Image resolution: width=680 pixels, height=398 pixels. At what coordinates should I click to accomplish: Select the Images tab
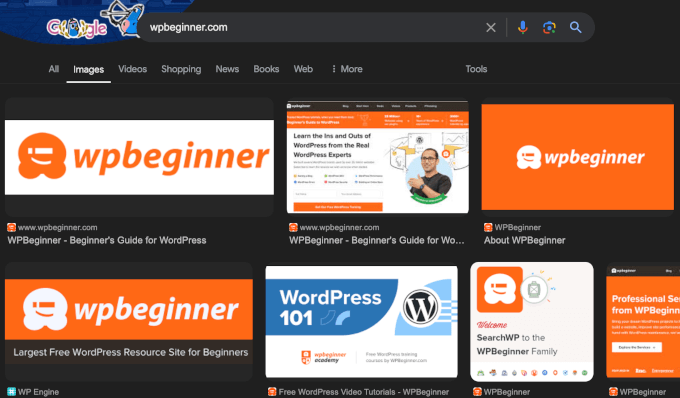click(x=88, y=69)
